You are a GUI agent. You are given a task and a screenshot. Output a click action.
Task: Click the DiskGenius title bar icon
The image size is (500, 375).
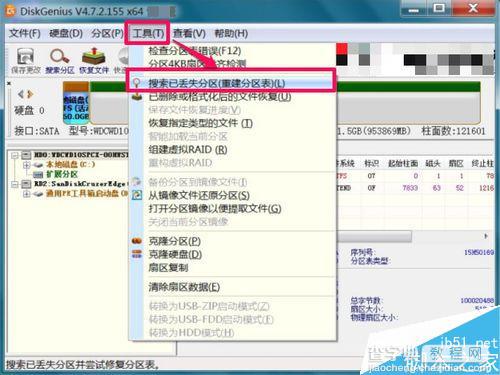(11, 11)
